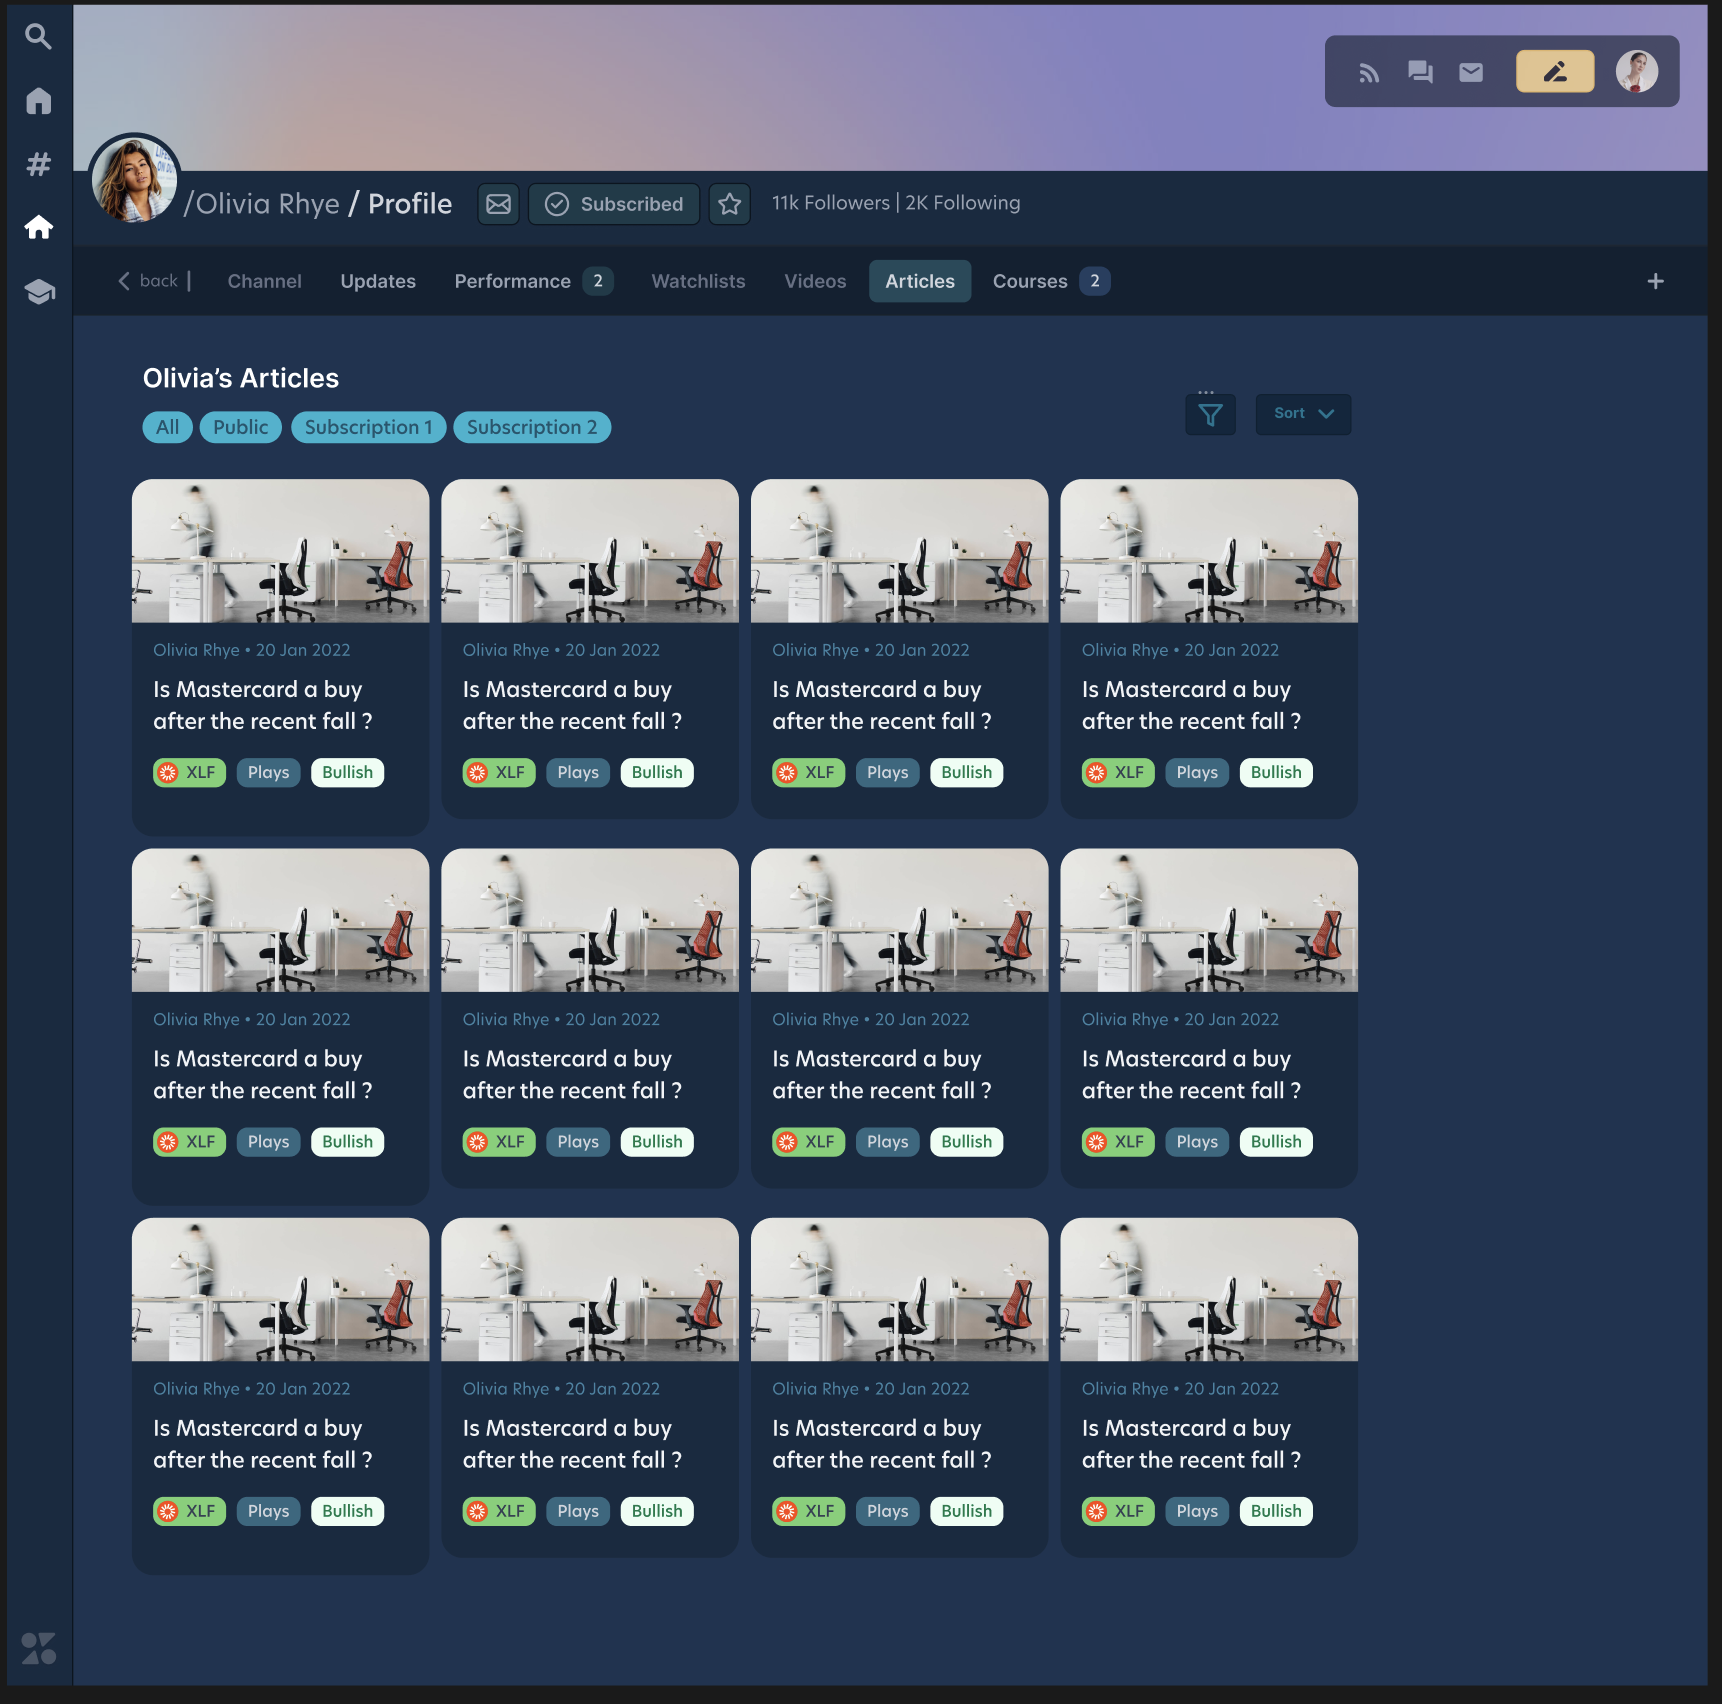The image size is (1722, 1704).
Task: Click Bullish tag on last middle-row article
Action: 1276,1142
